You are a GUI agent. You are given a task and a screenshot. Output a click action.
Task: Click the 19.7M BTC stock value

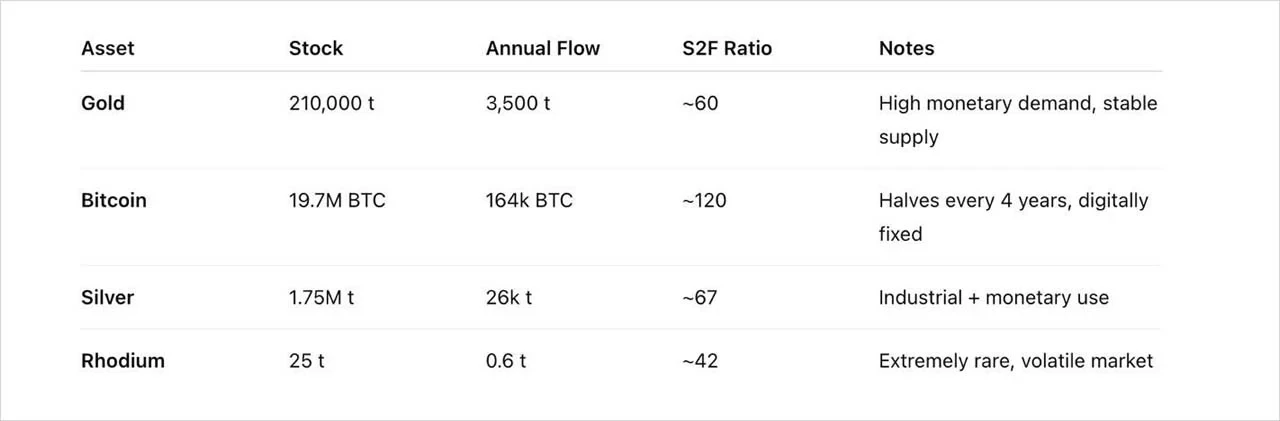(337, 200)
